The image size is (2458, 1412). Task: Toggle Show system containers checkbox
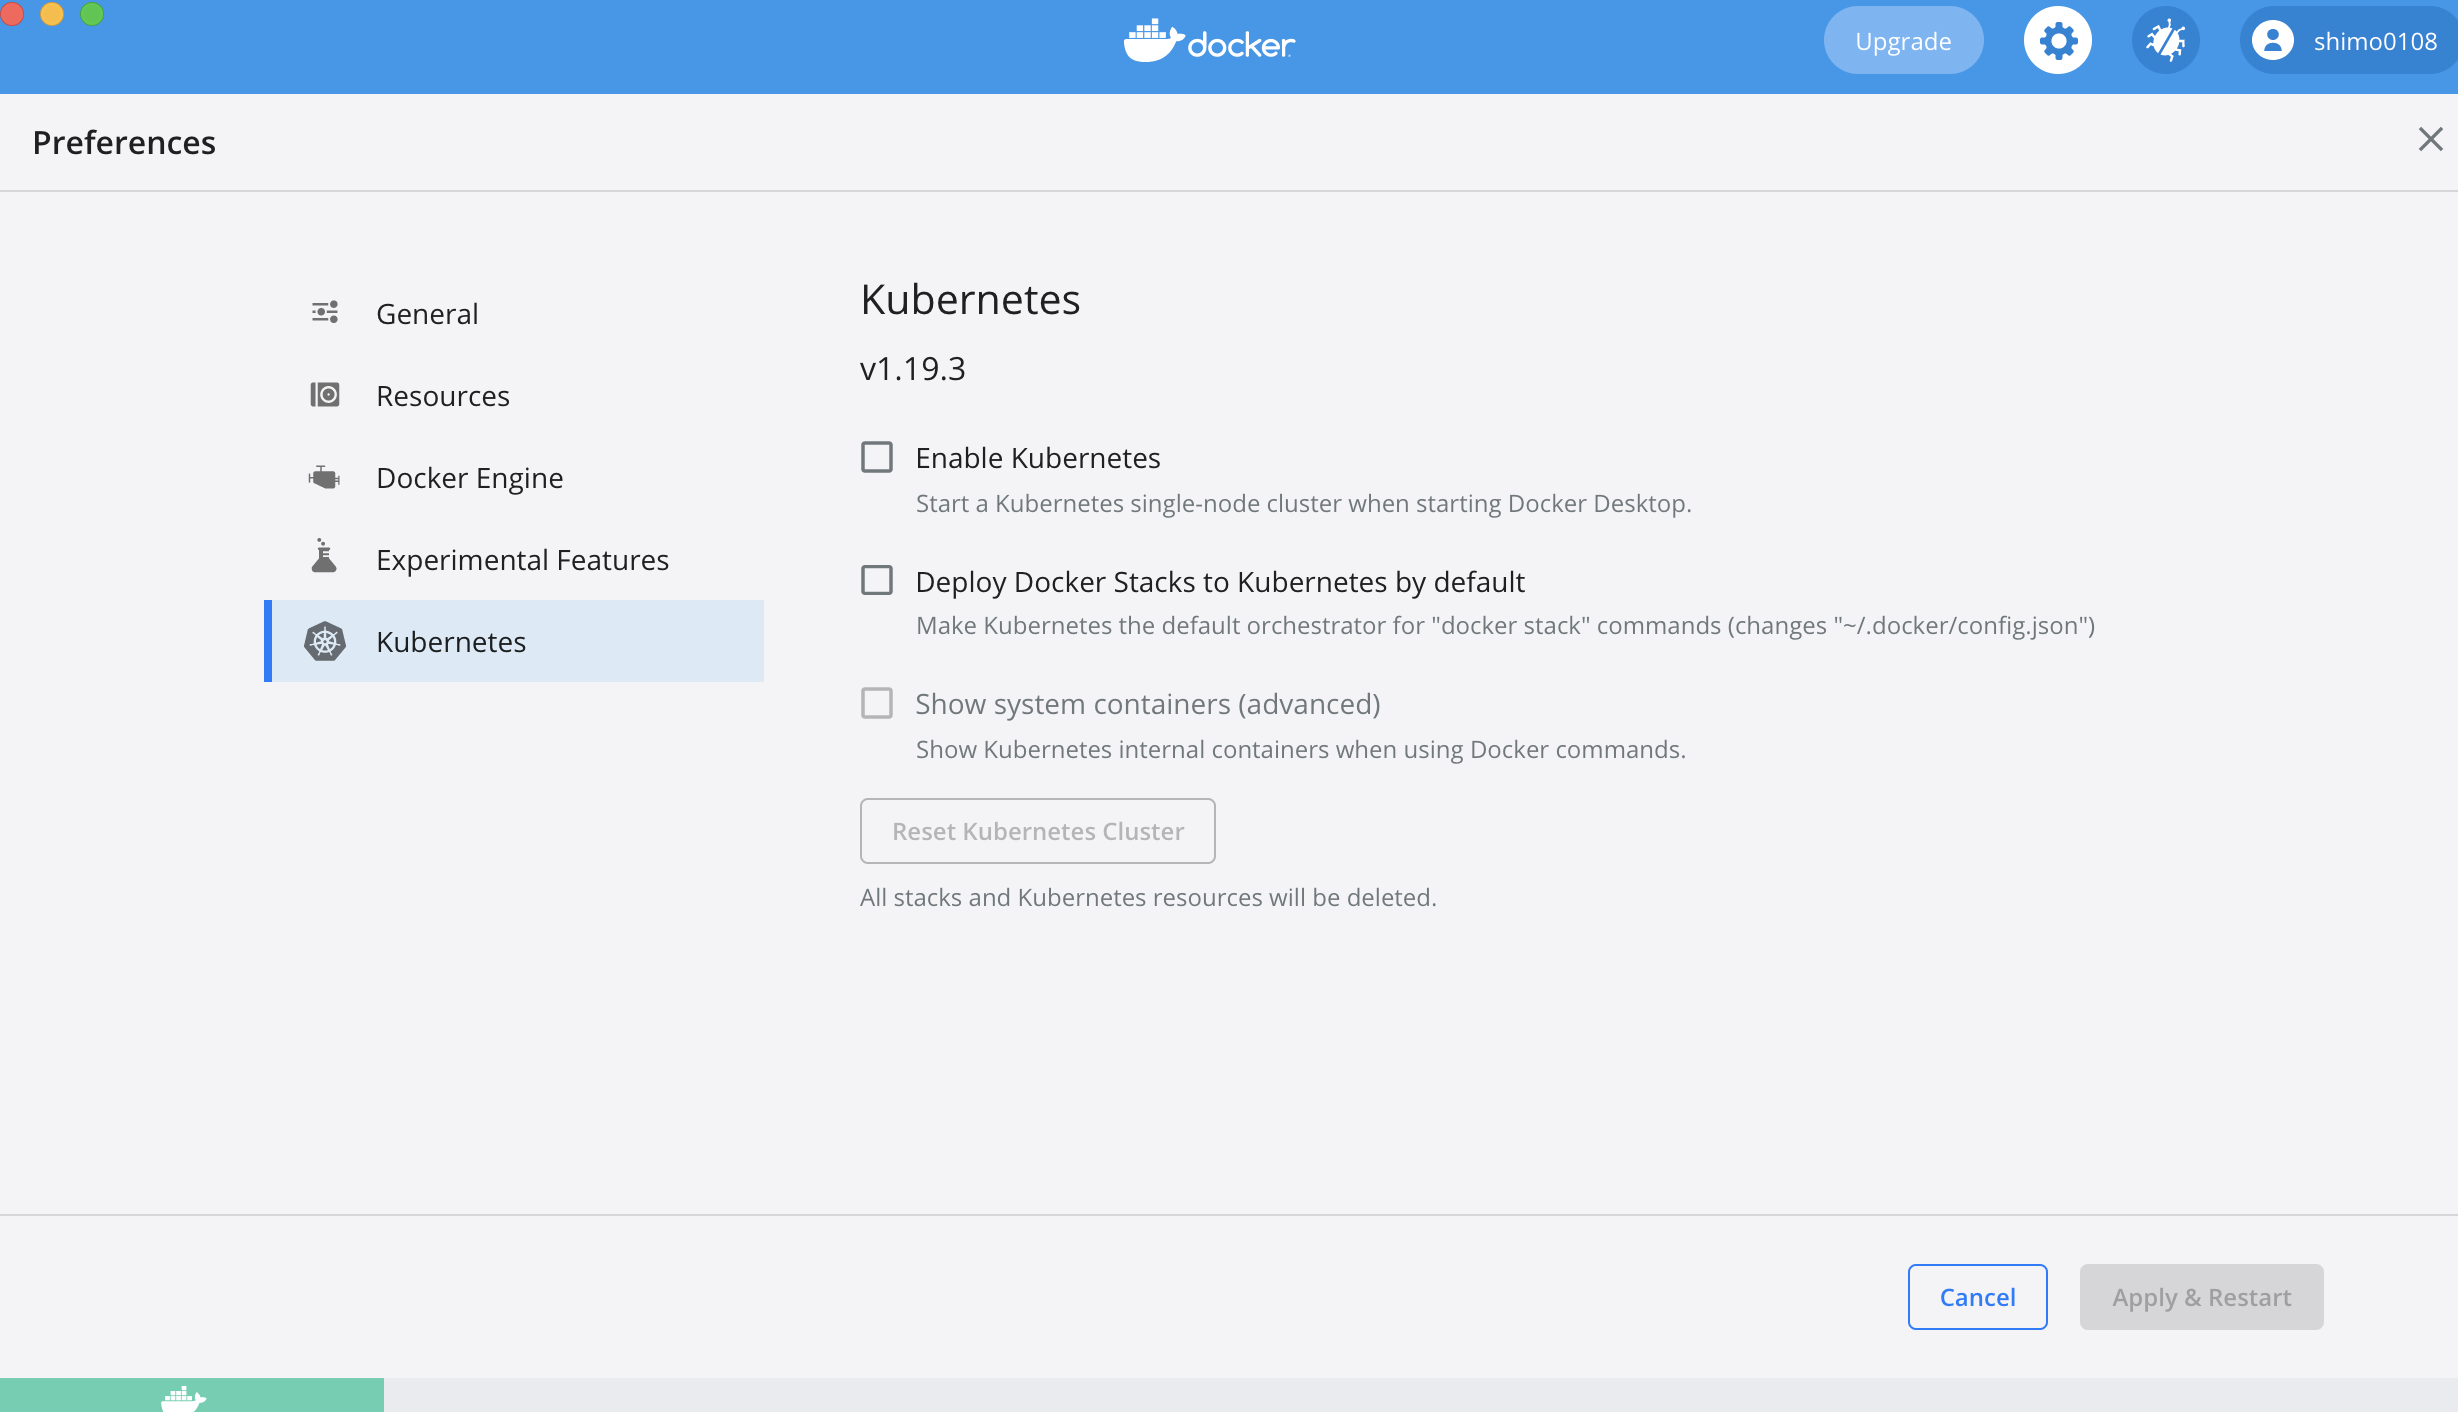[x=877, y=703]
